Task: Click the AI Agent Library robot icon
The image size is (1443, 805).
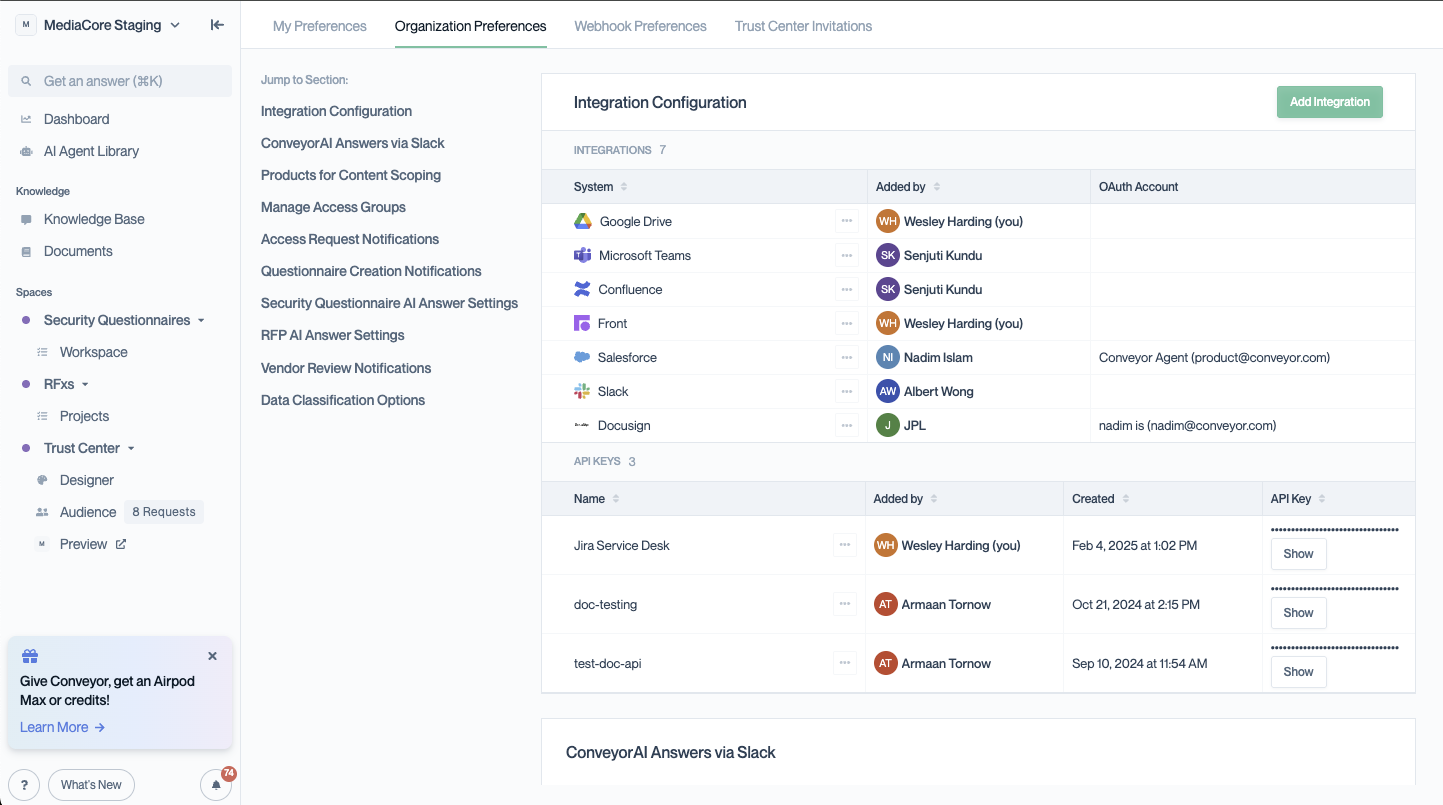Action: (x=26, y=151)
